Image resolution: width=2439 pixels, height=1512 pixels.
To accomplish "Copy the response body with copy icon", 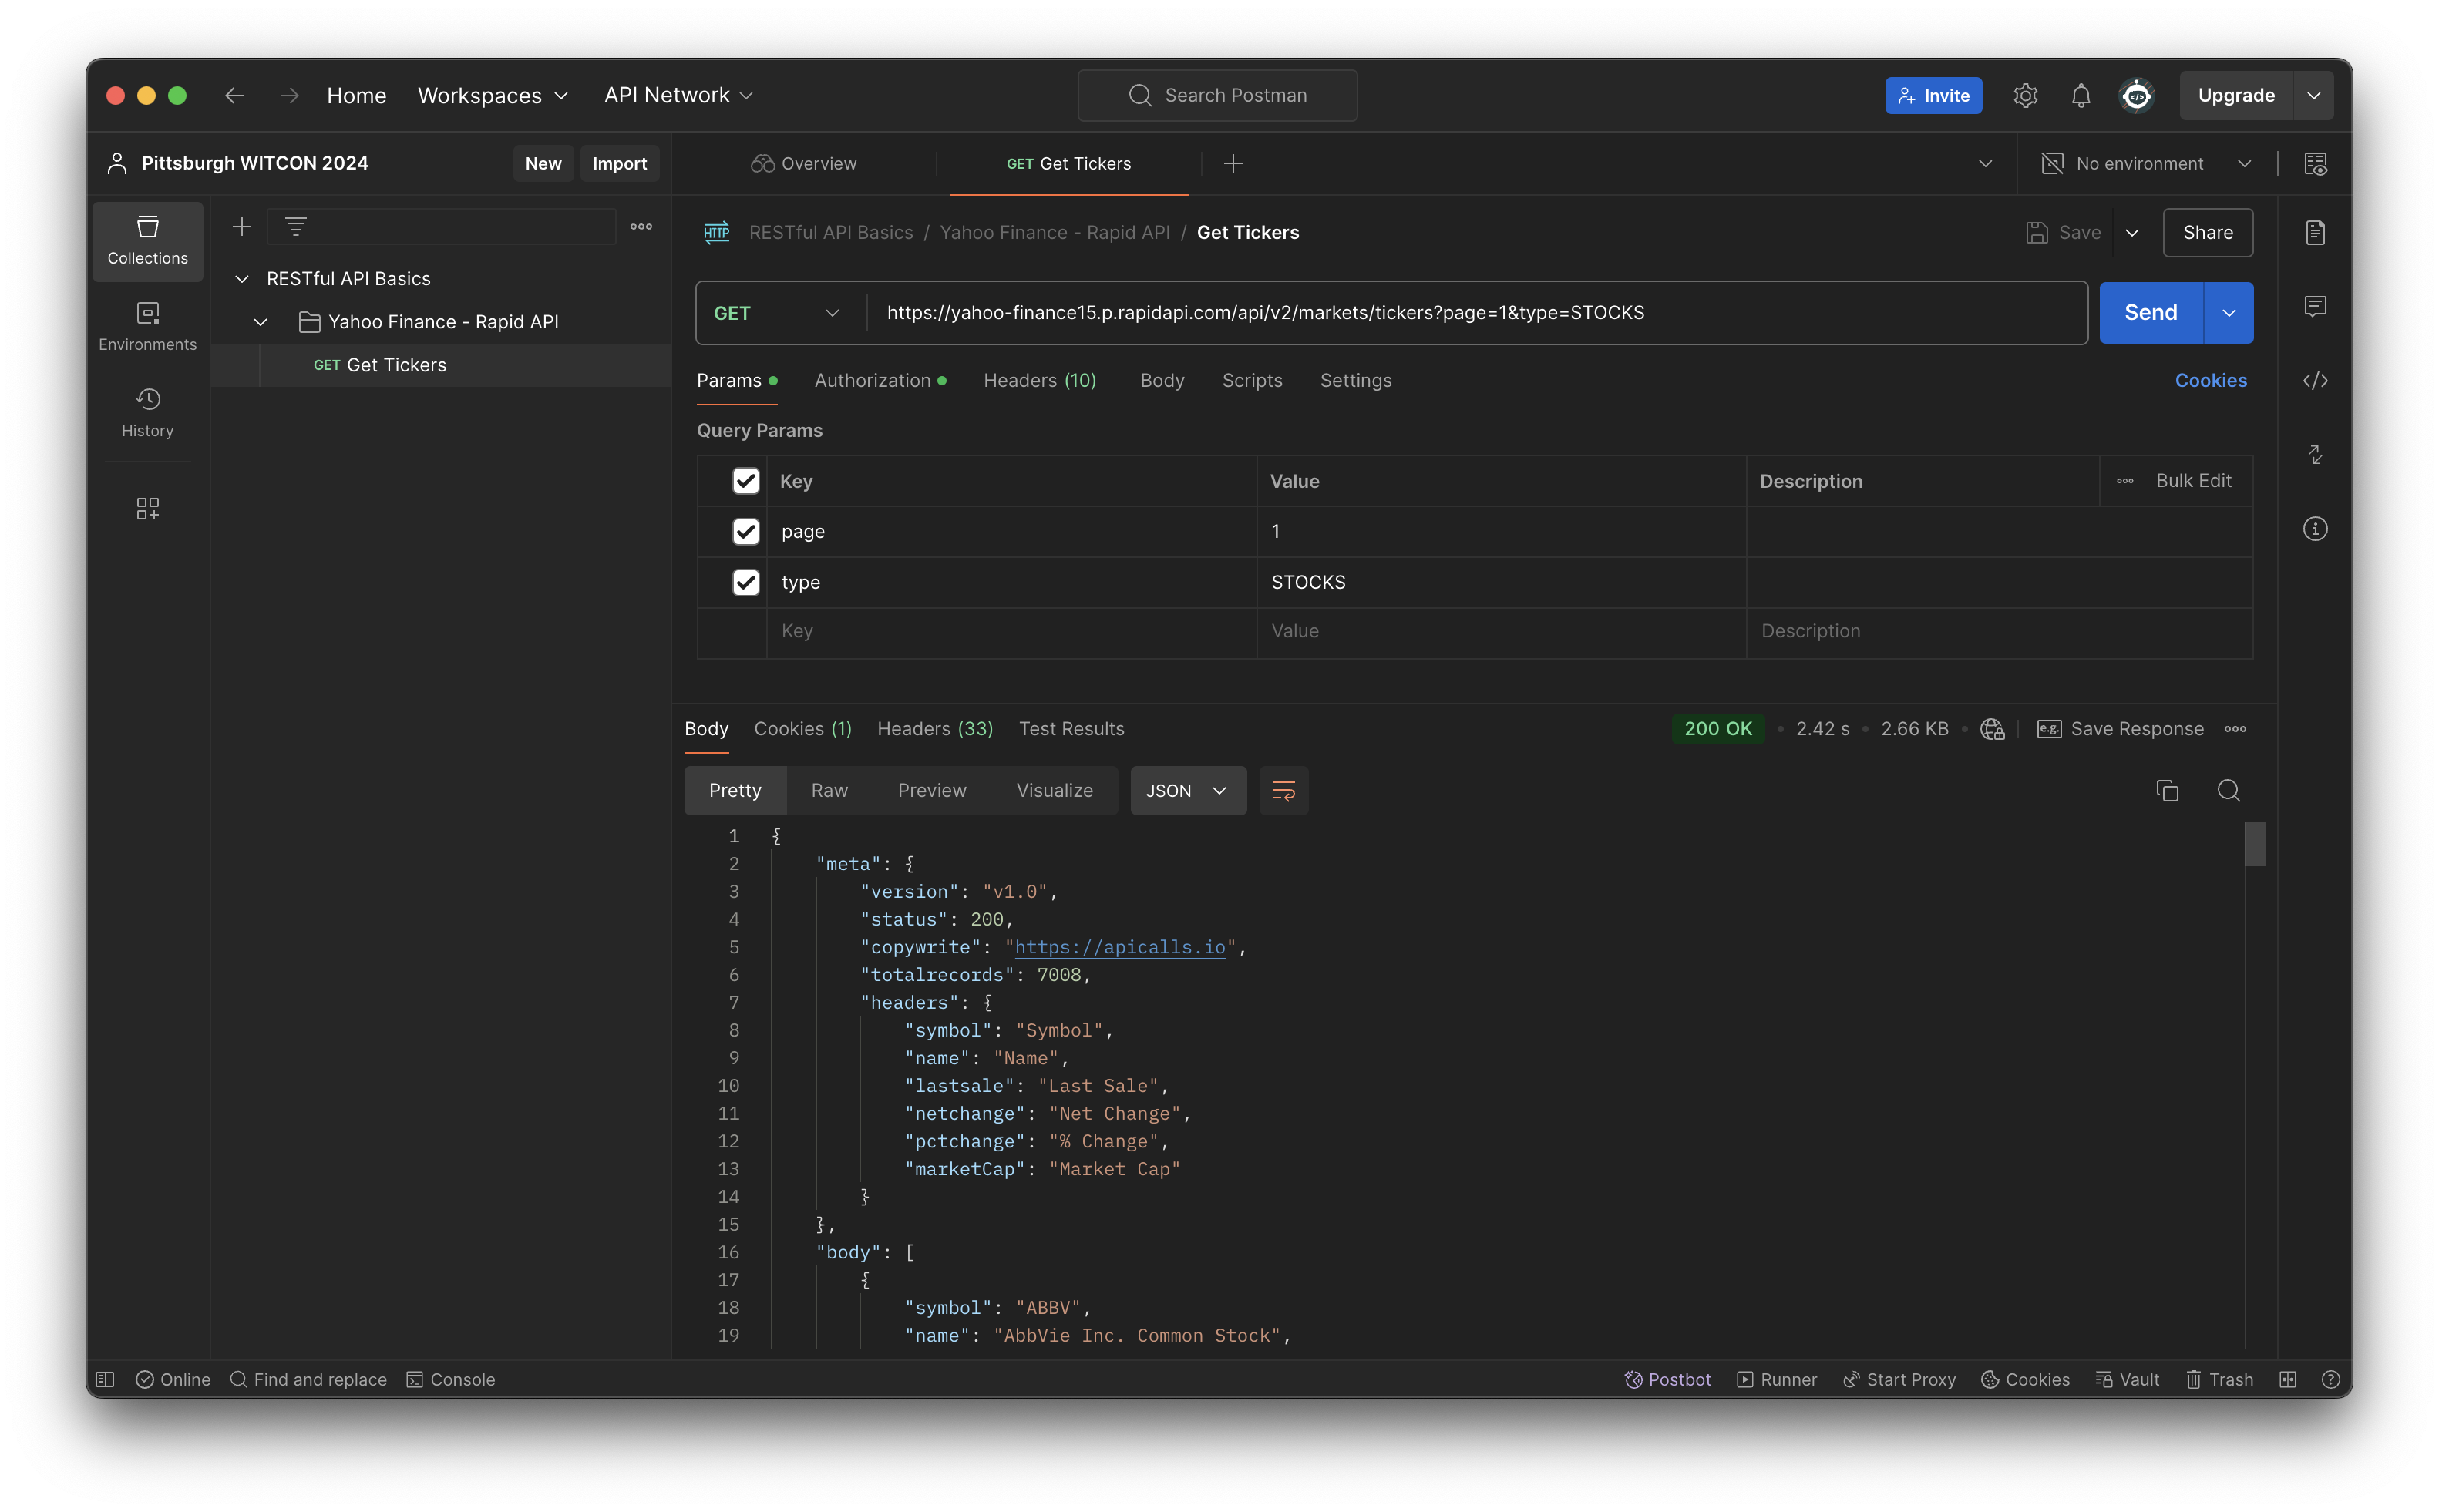I will point(2167,790).
